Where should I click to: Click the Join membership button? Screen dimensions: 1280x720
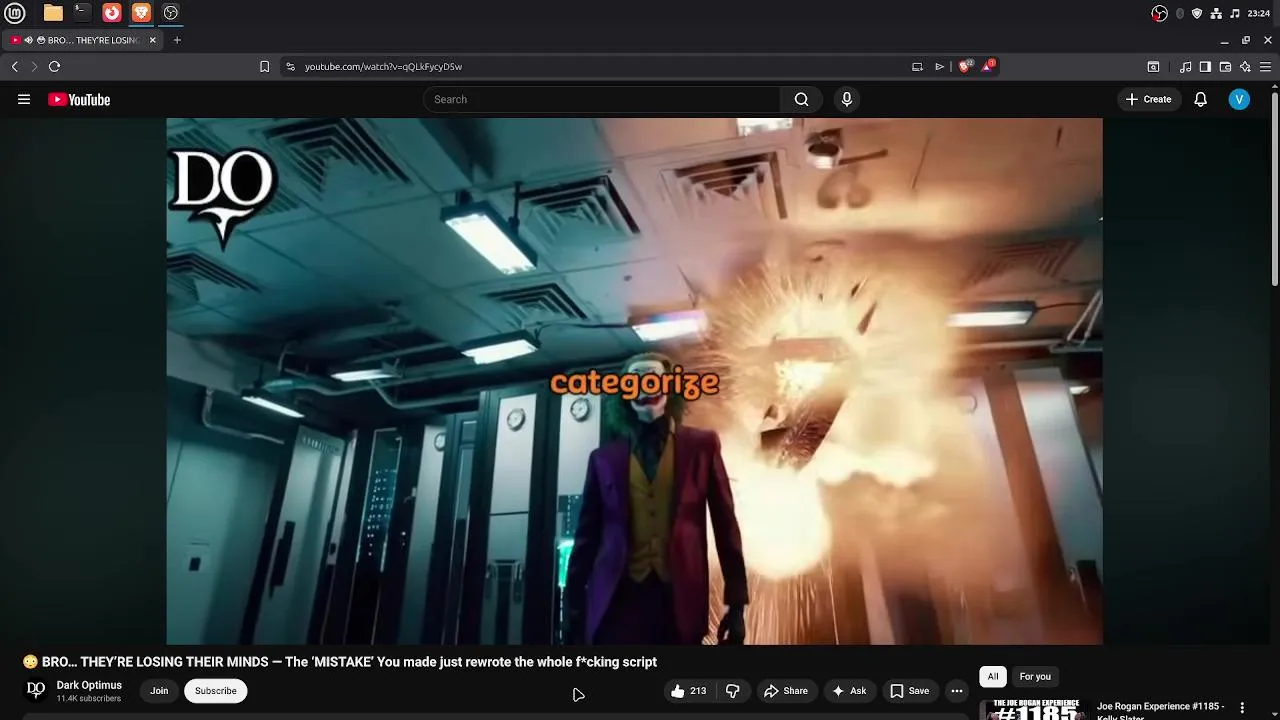(x=159, y=691)
